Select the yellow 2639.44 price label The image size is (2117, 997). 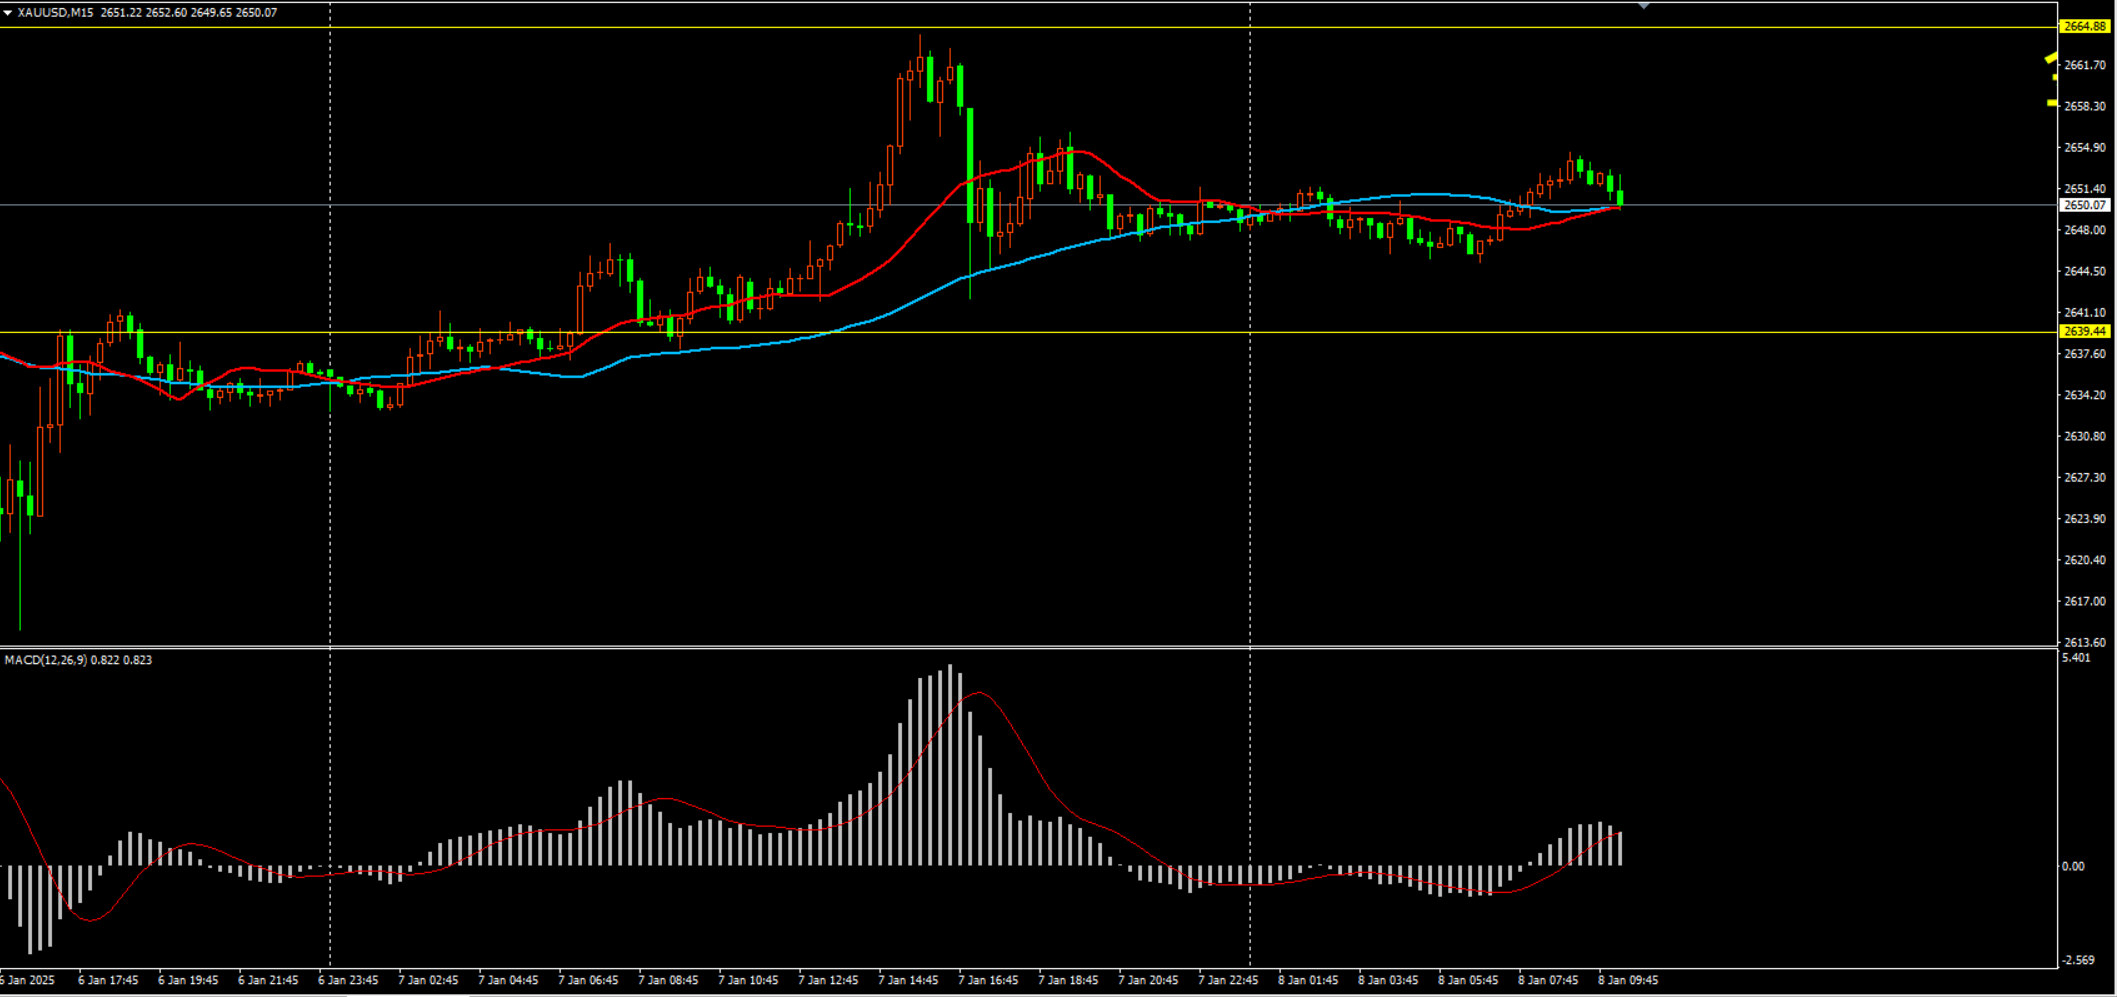(2085, 331)
